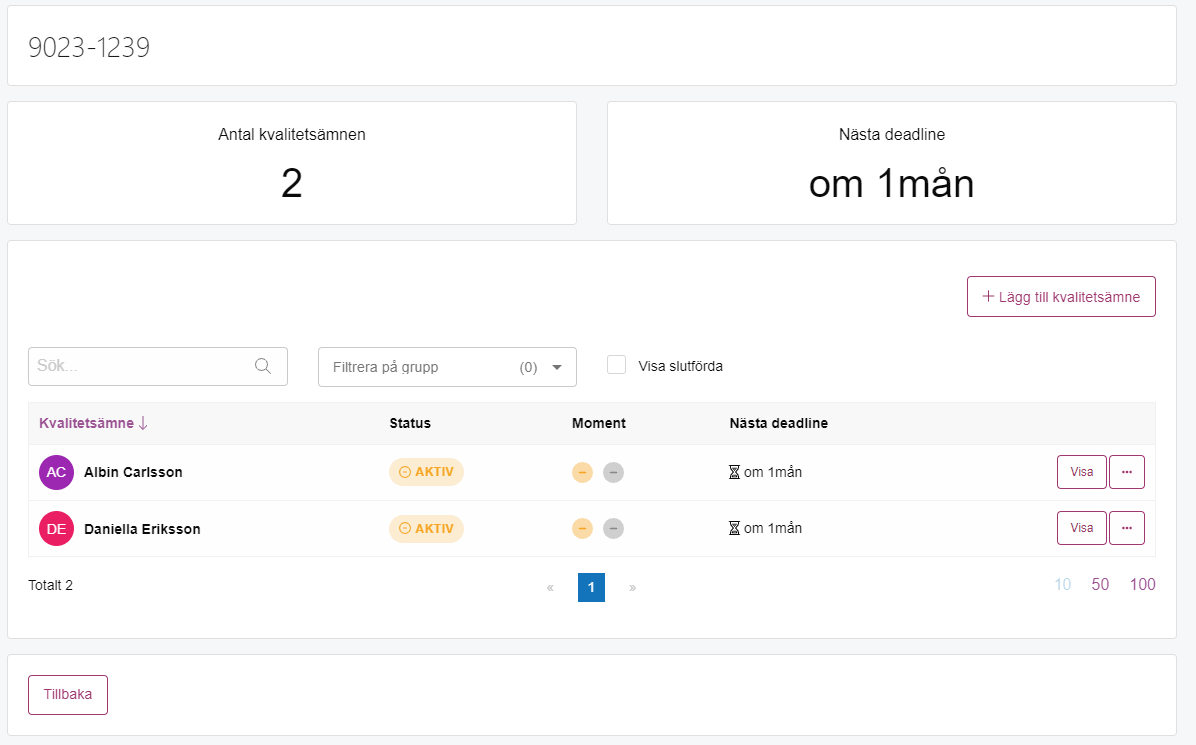This screenshot has width=1196, height=745.
Task: Click the Totalt 2 text
Action: (50, 585)
